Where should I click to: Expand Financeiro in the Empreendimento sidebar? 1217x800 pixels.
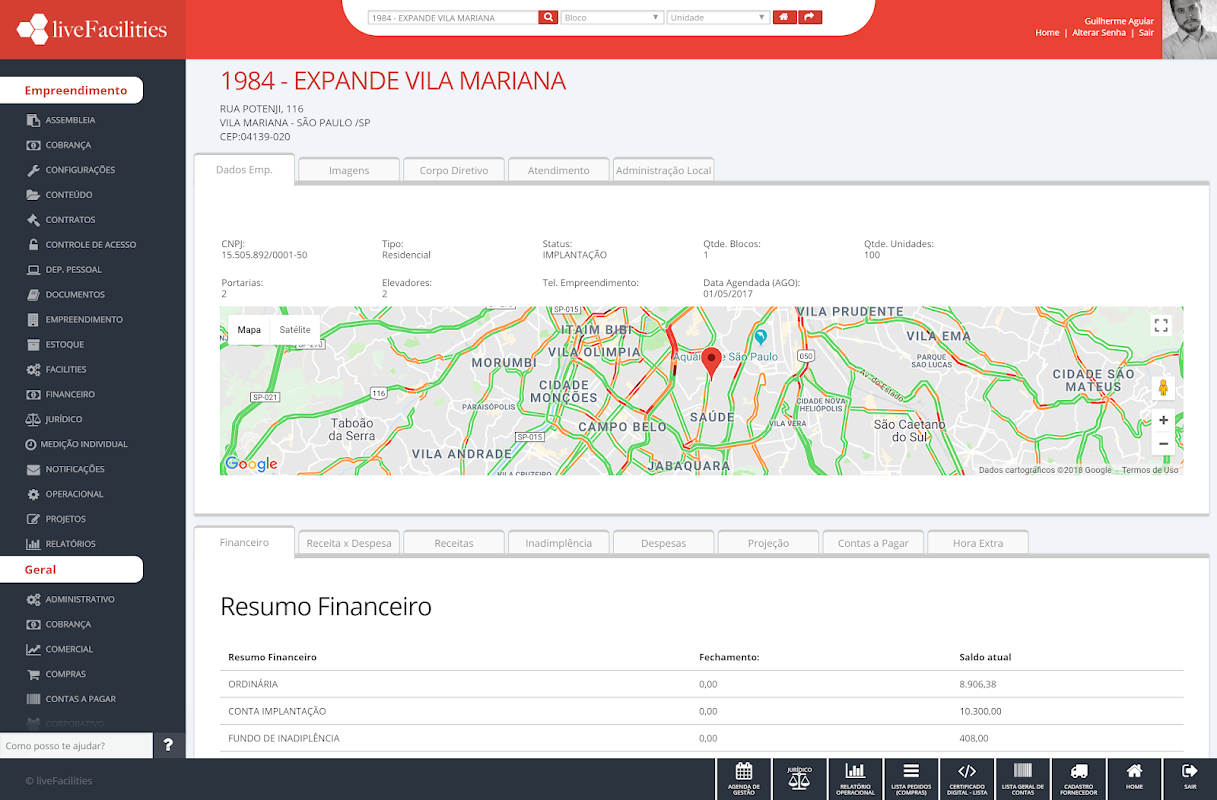coord(70,394)
